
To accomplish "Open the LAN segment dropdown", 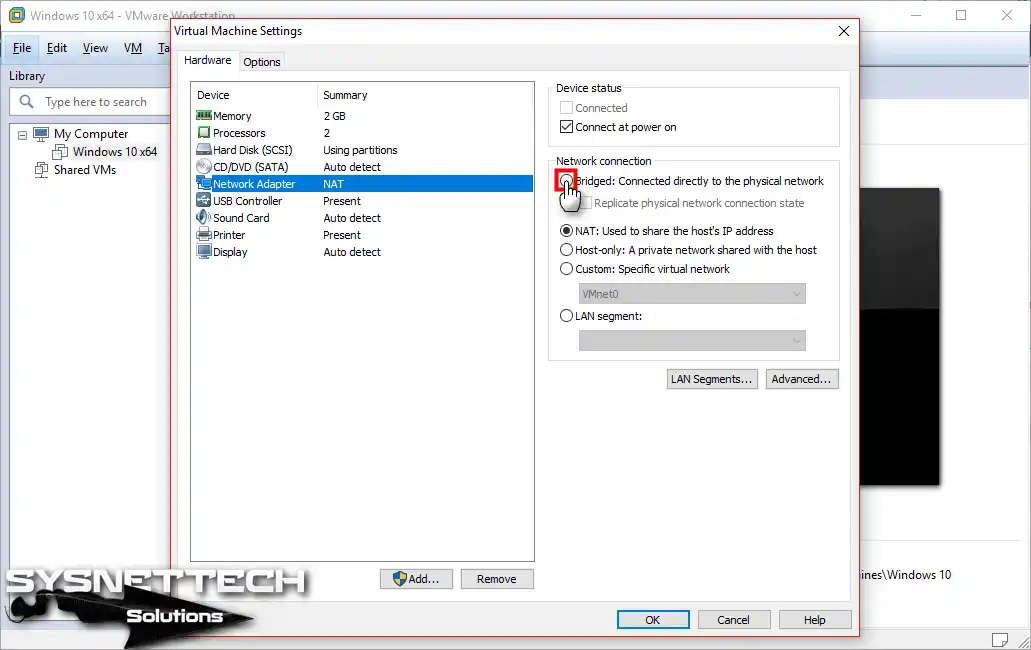I will (x=692, y=340).
